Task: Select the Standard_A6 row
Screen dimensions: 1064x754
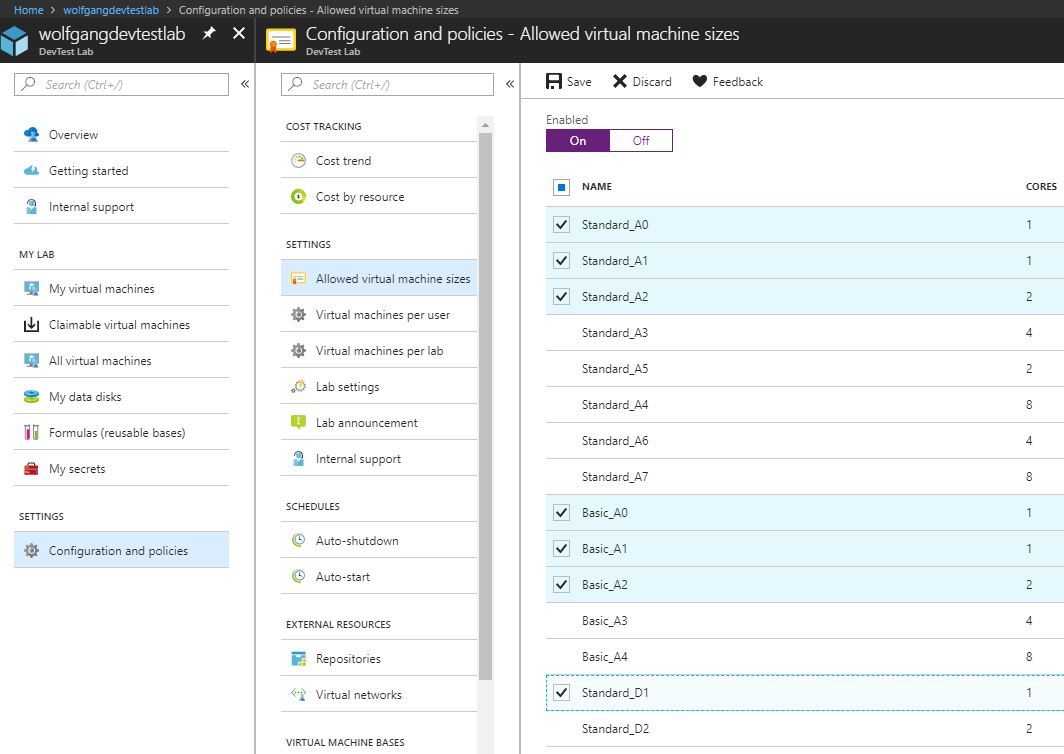Action: click(805, 440)
